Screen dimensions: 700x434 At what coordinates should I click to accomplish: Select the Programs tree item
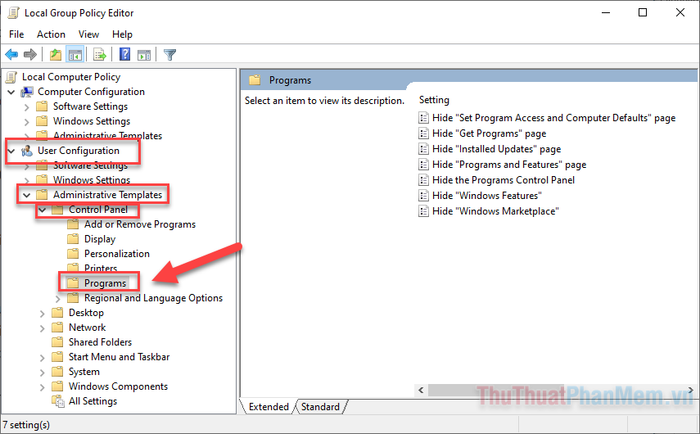click(x=105, y=283)
